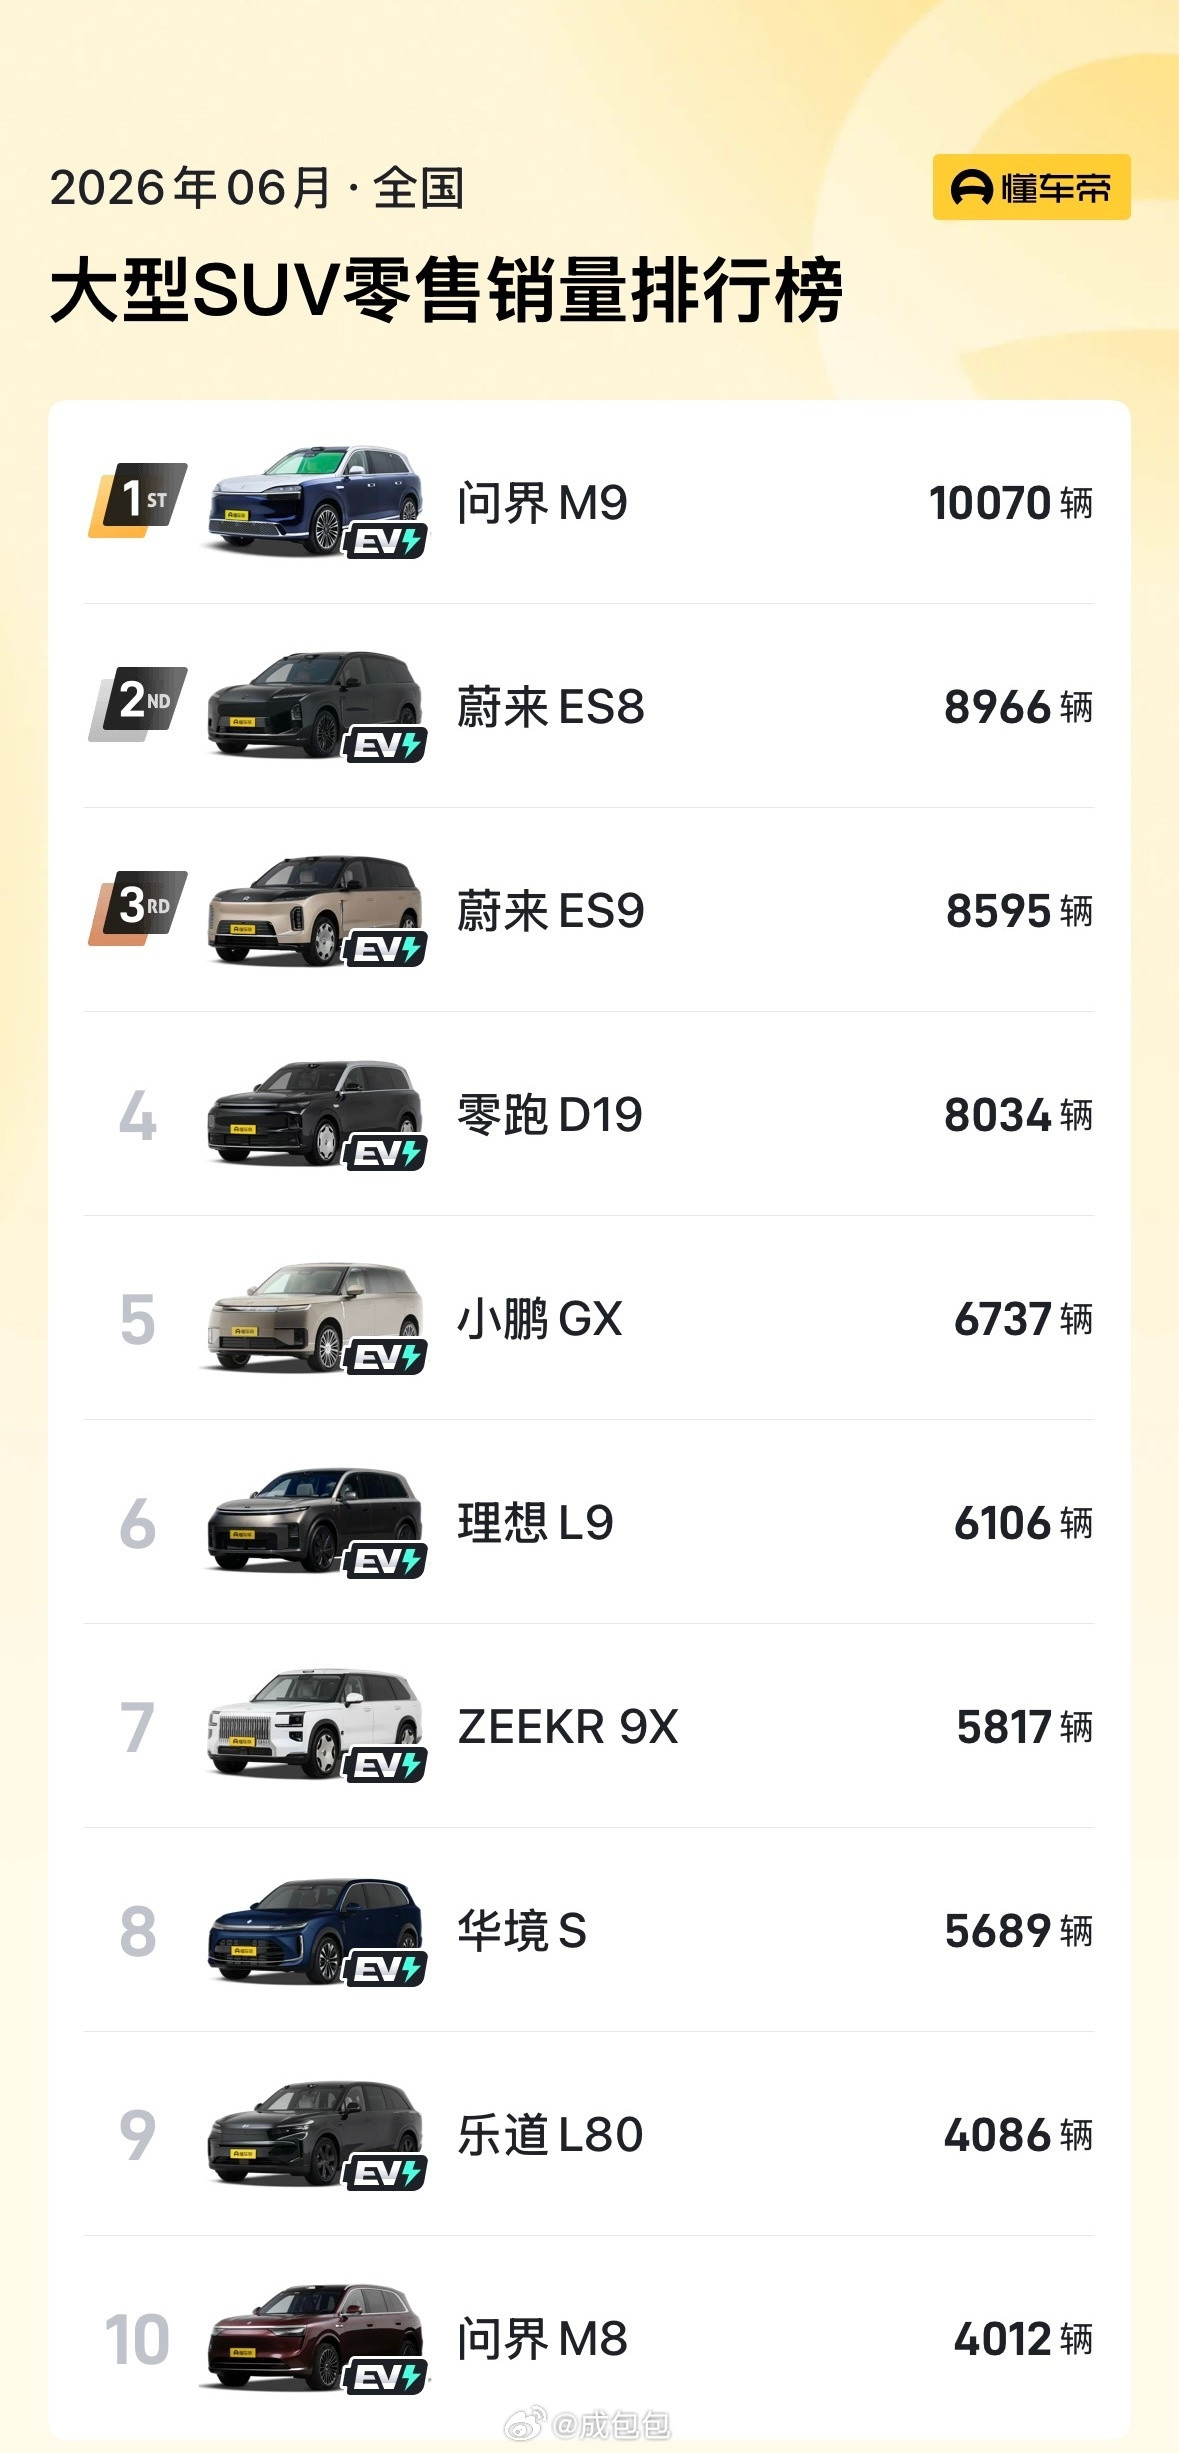Click the 2nd place rank badge

pos(138,704)
